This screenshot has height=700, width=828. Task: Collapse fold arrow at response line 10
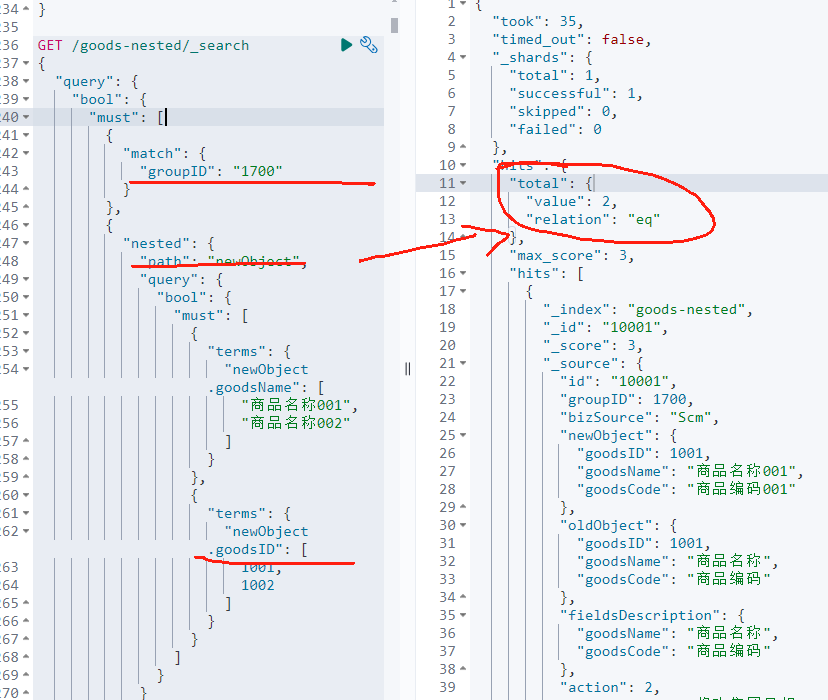coord(463,165)
